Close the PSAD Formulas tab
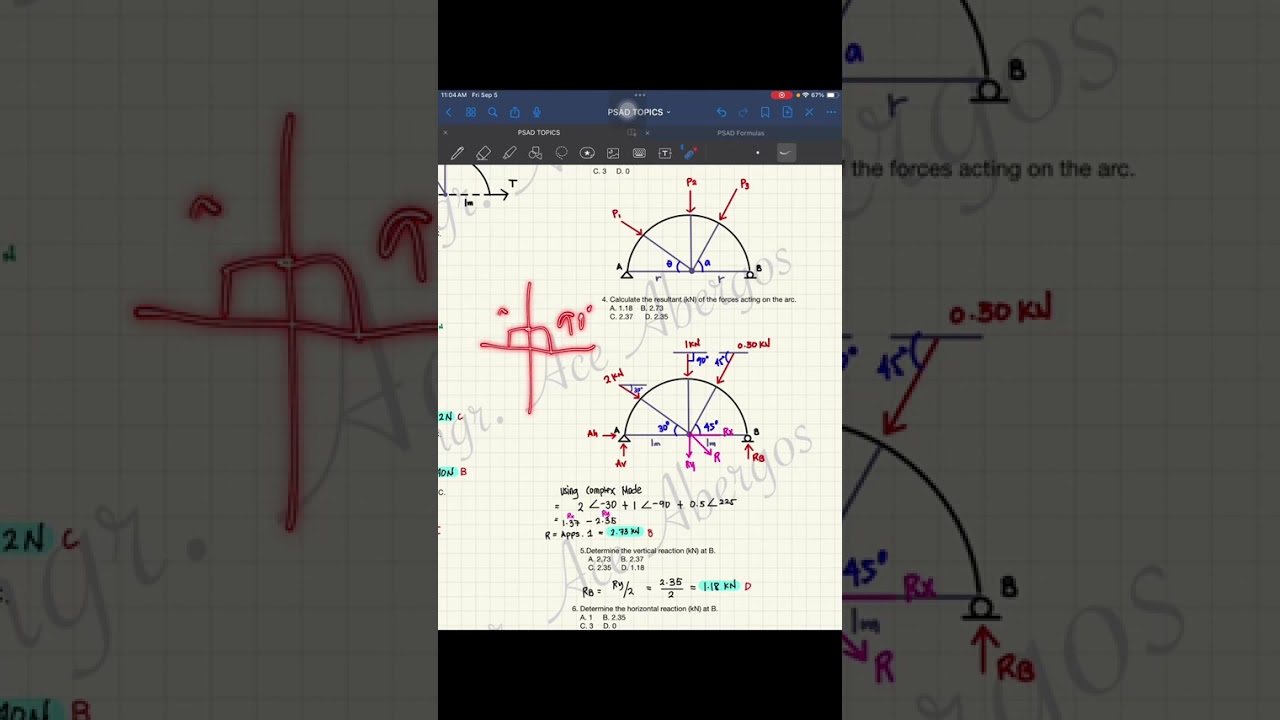1280x720 pixels. click(647, 132)
